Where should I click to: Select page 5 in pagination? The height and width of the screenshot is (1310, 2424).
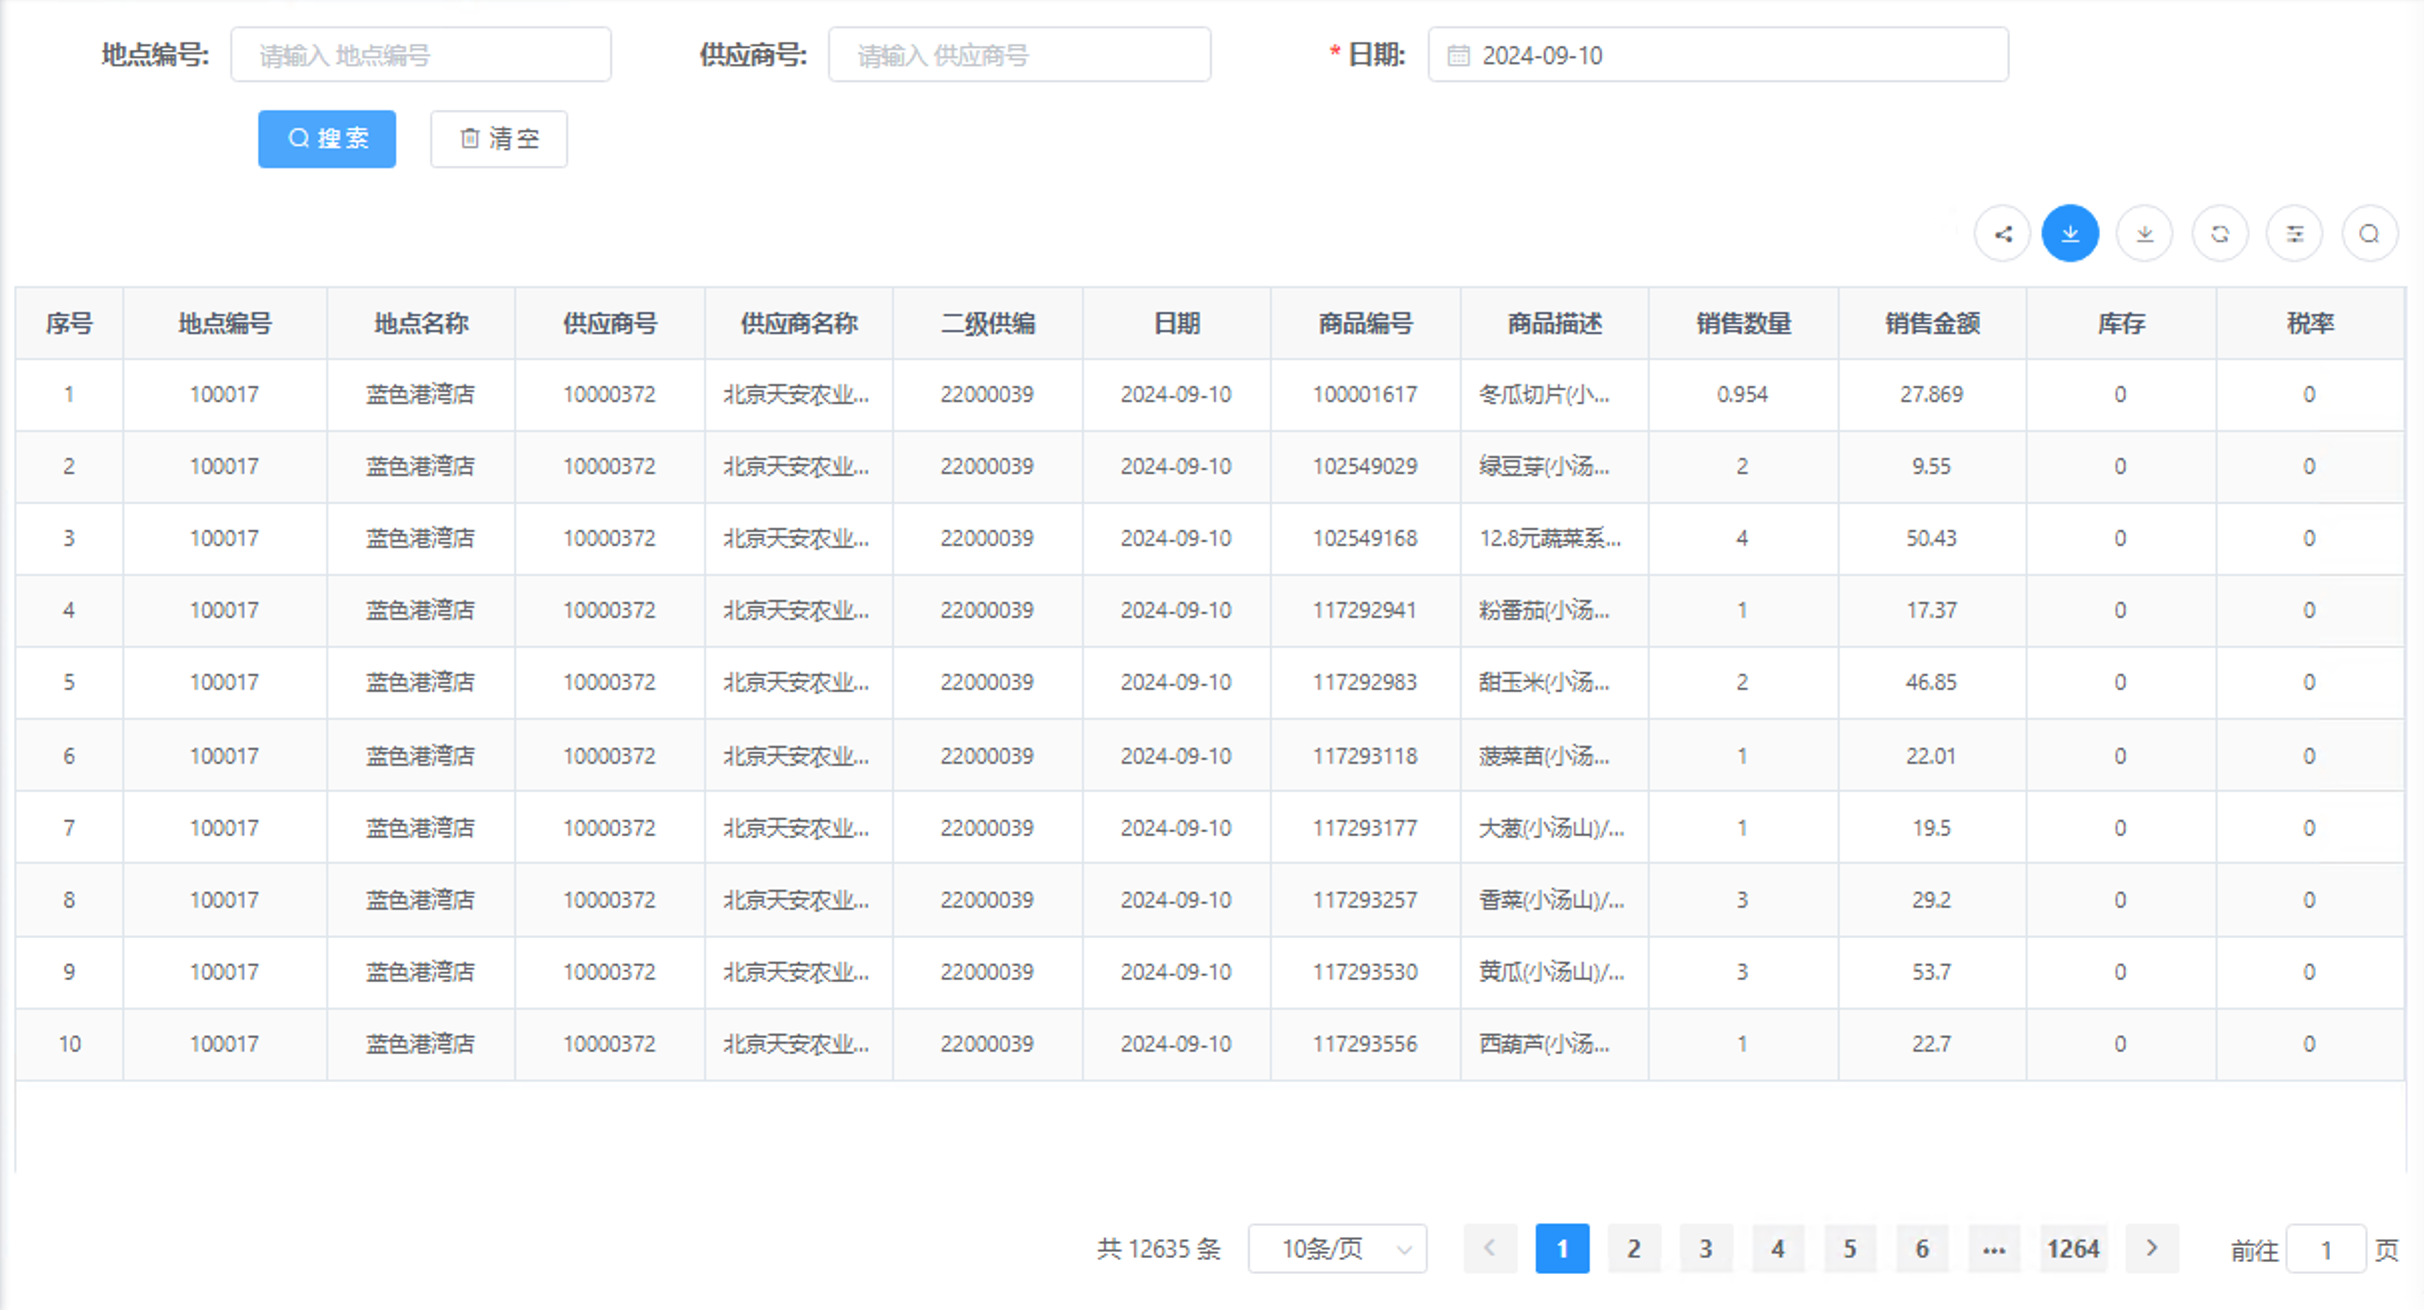pos(1850,1248)
